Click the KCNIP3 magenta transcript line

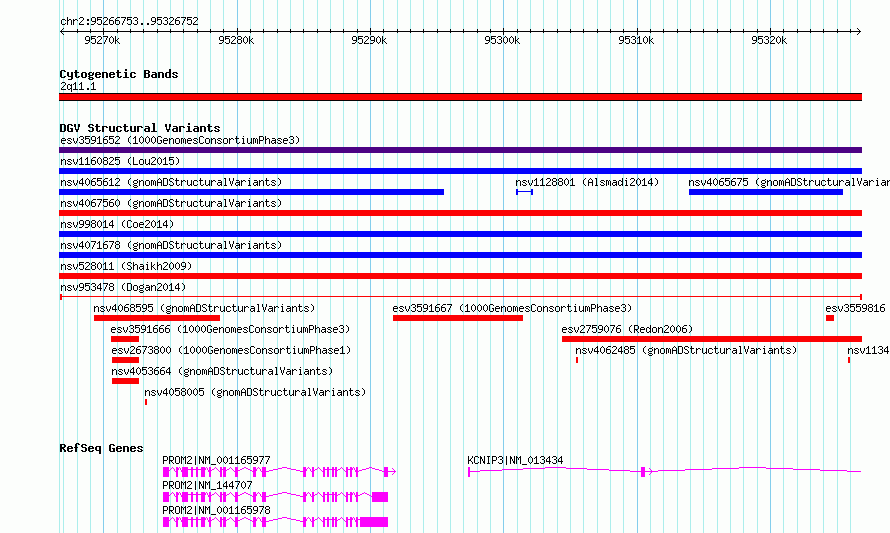coord(665,471)
